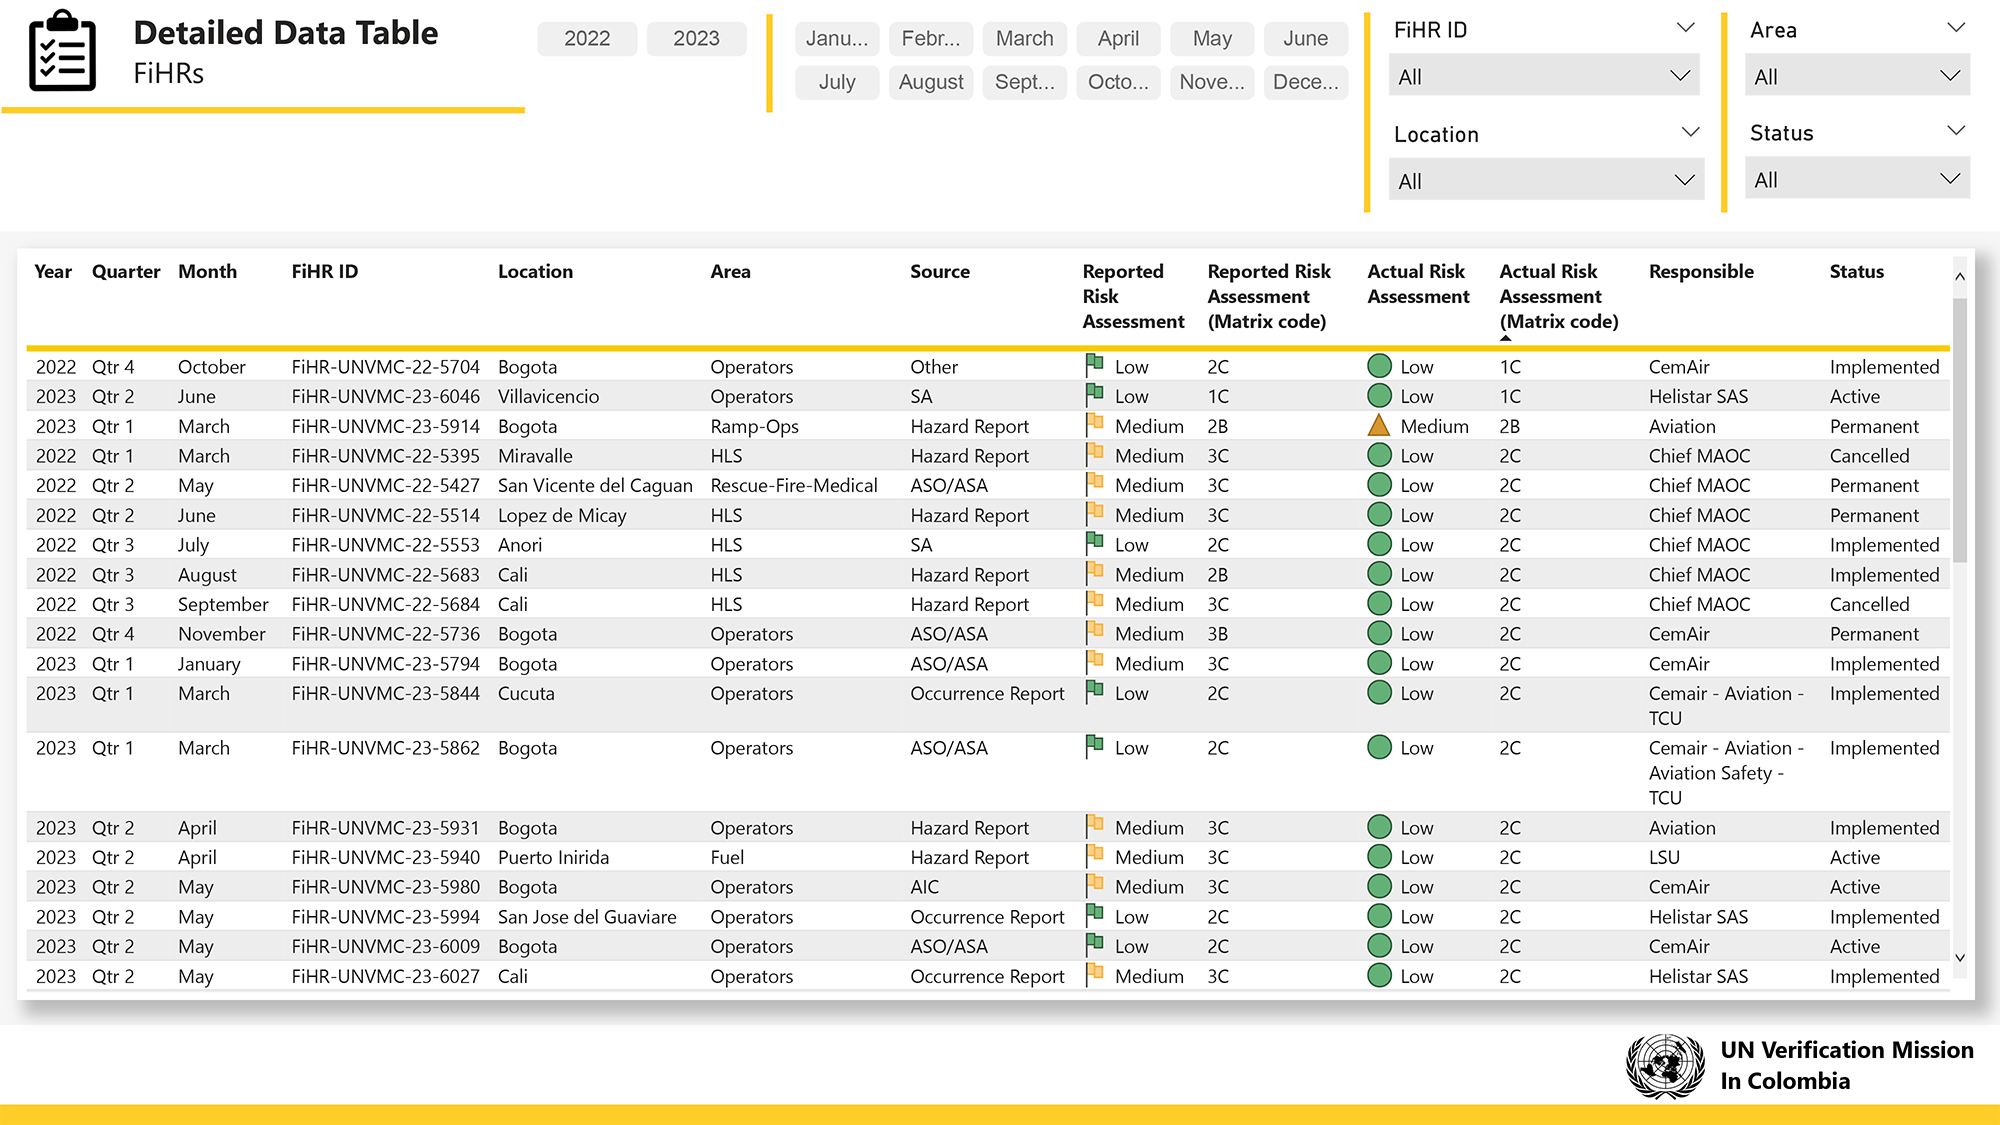The image size is (2000, 1125).
Task: Click green circle in FiHR-UNVMC-22-5736 row
Action: pos(1379,633)
